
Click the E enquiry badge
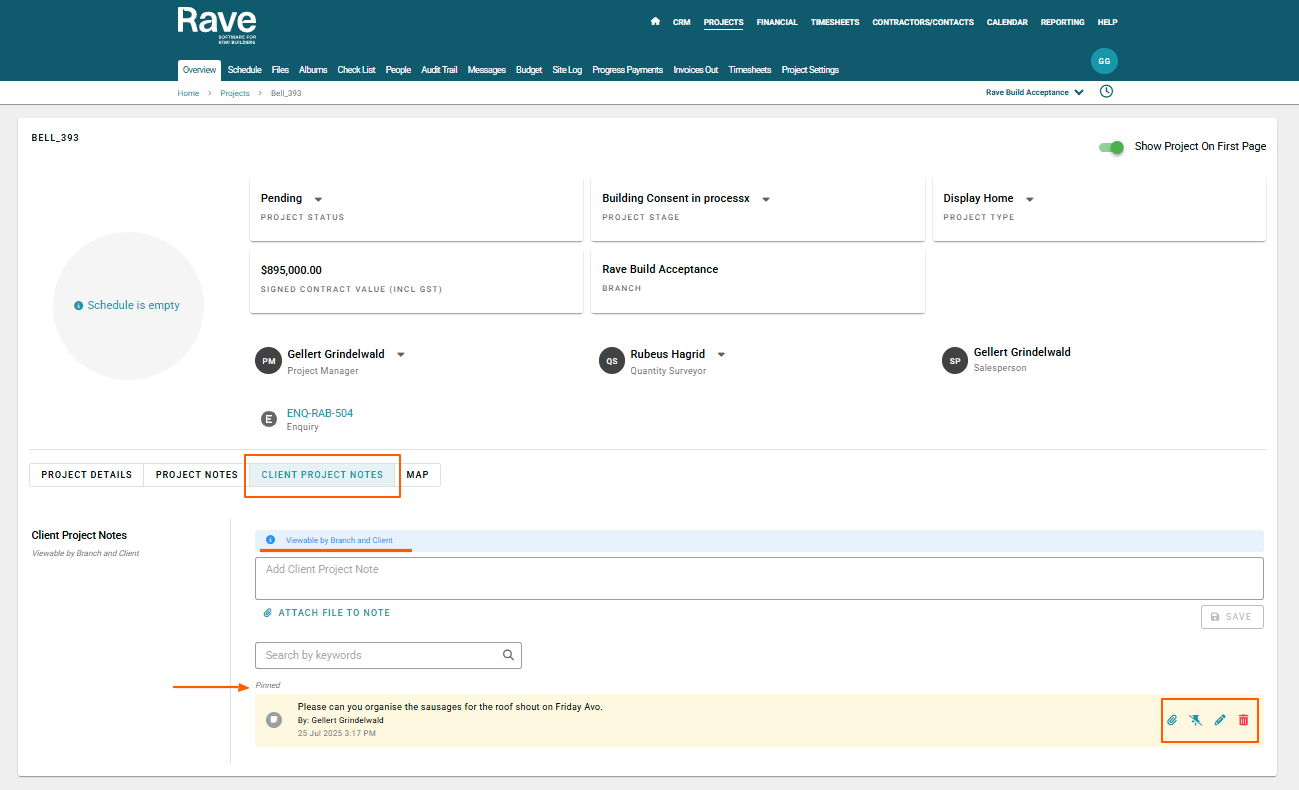pyautogui.click(x=268, y=419)
